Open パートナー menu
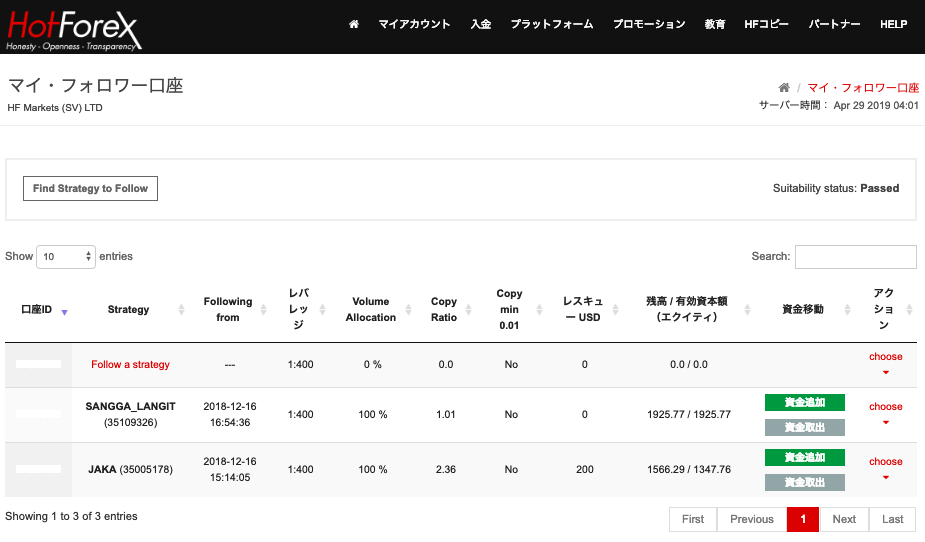The height and width of the screenshot is (542, 925). 834,24
